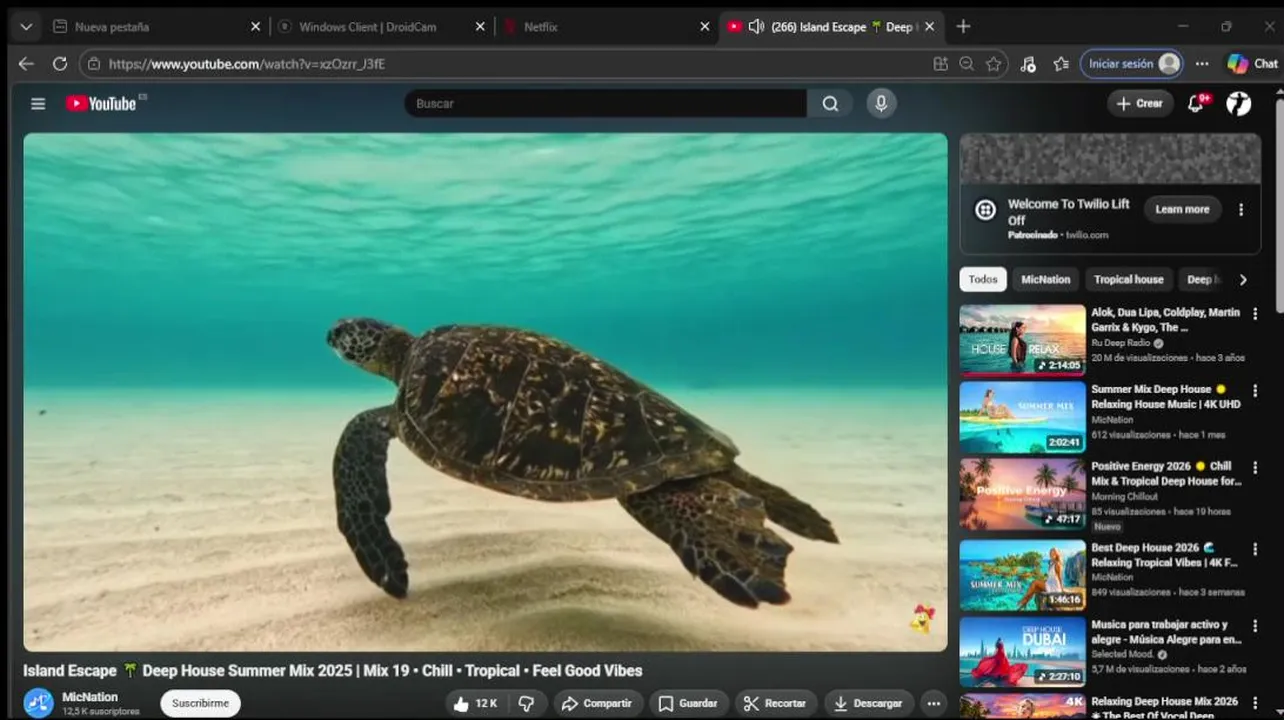Open more actions menu below the video

[933, 703]
